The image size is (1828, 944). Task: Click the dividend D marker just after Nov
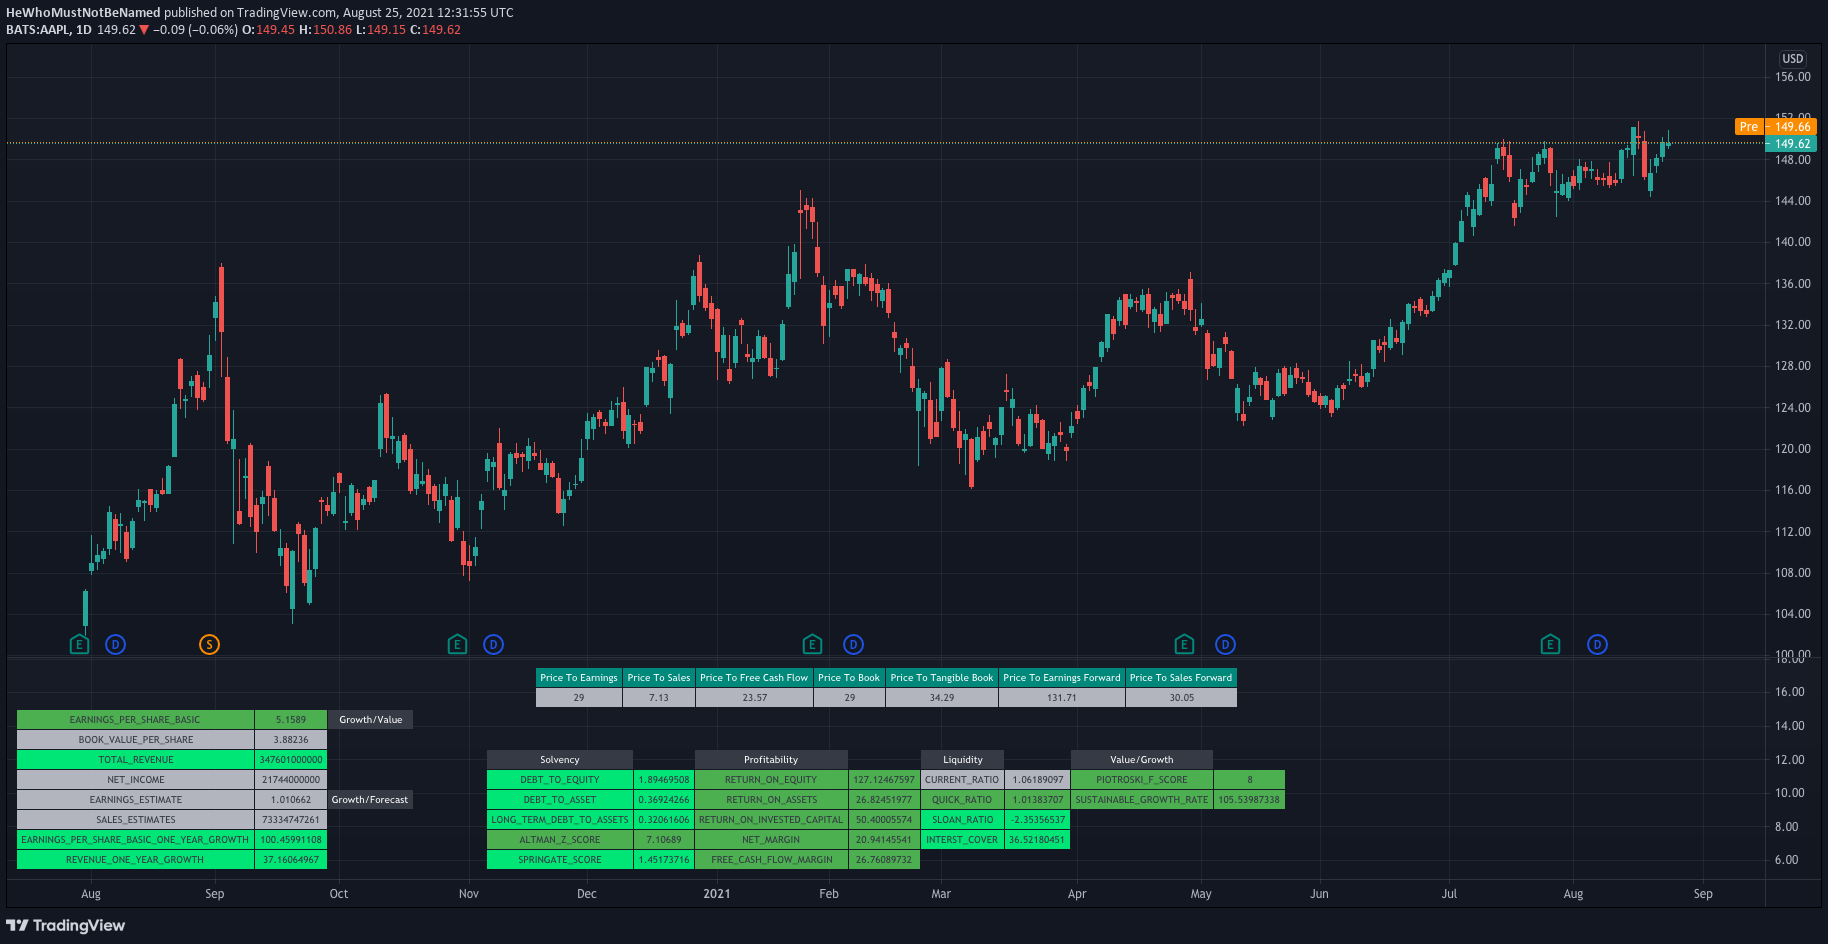tap(493, 645)
